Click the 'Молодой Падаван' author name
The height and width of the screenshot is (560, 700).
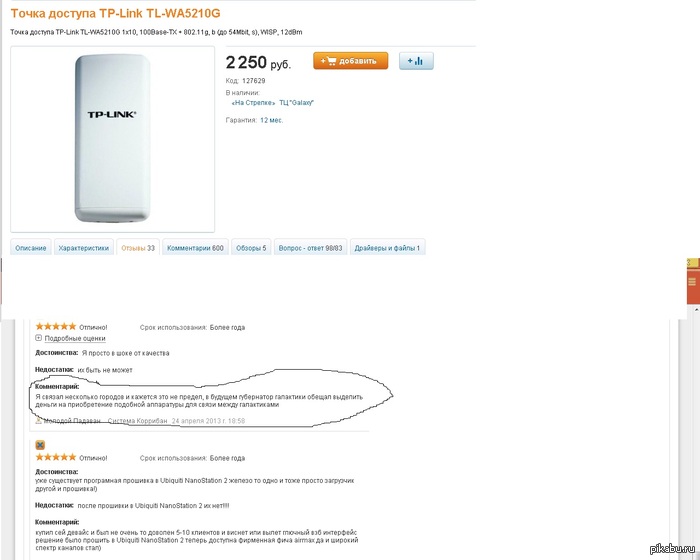click(x=72, y=421)
